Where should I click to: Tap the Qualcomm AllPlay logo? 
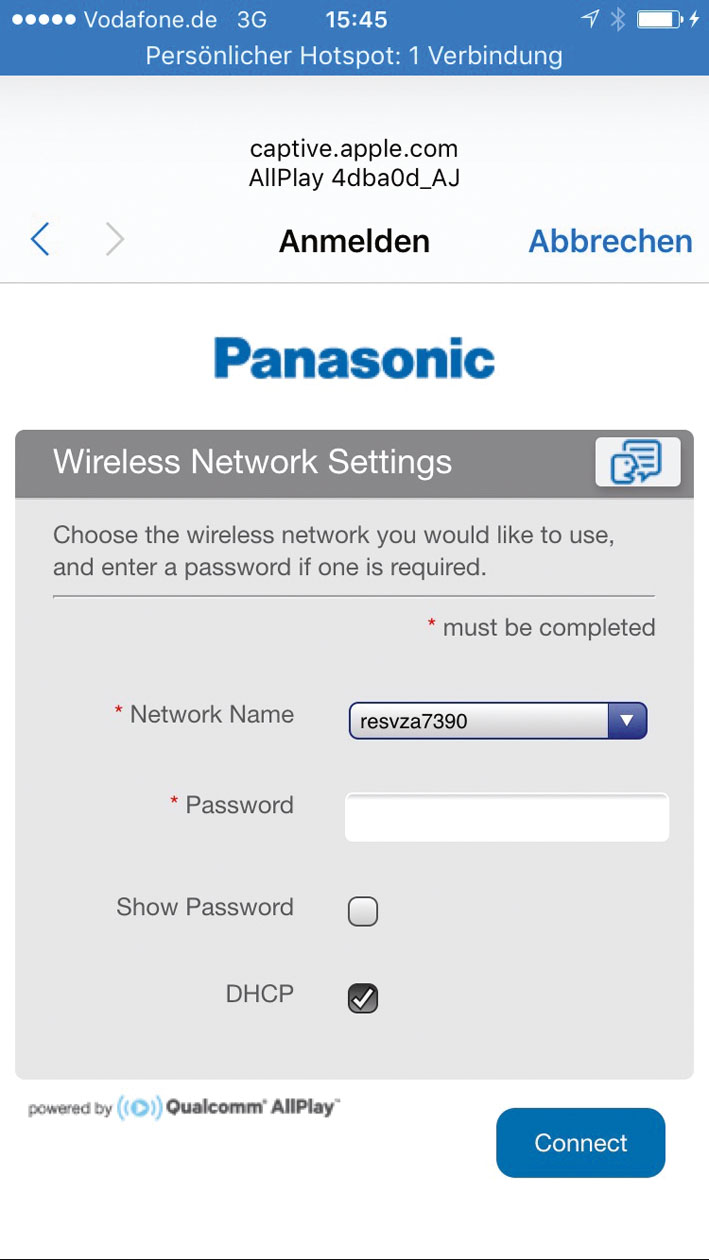(228, 1107)
